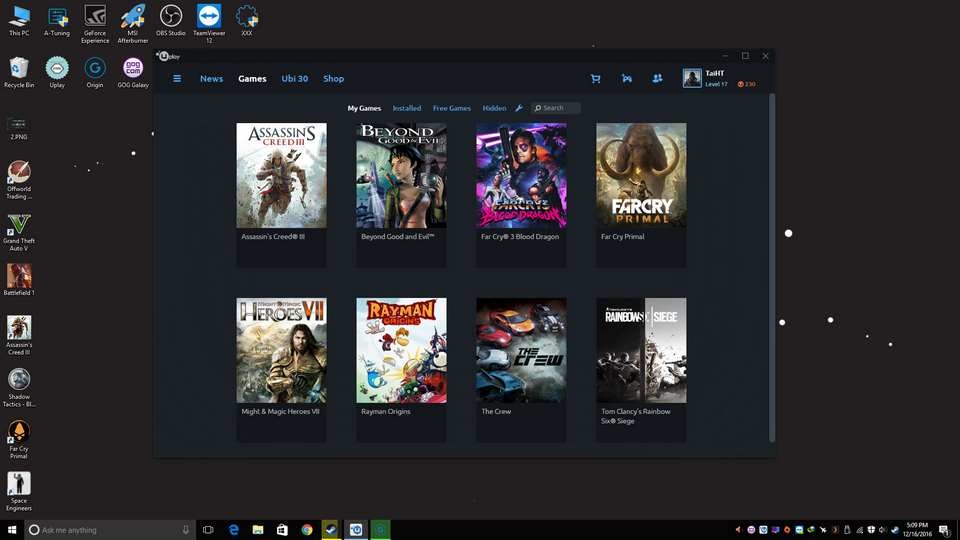This screenshot has height=540, width=960.
Task: Select the 2.PNG file on desktop
Action: coord(18,129)
